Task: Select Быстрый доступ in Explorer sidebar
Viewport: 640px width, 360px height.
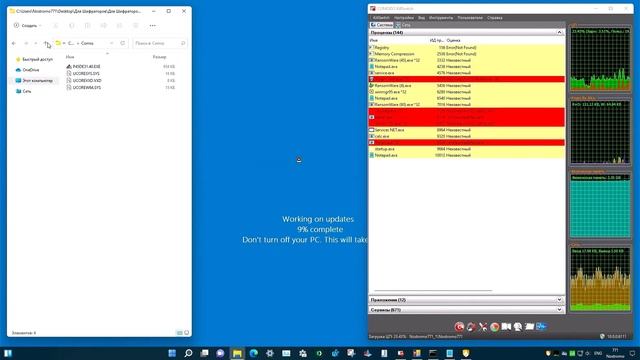Action: 34,59
